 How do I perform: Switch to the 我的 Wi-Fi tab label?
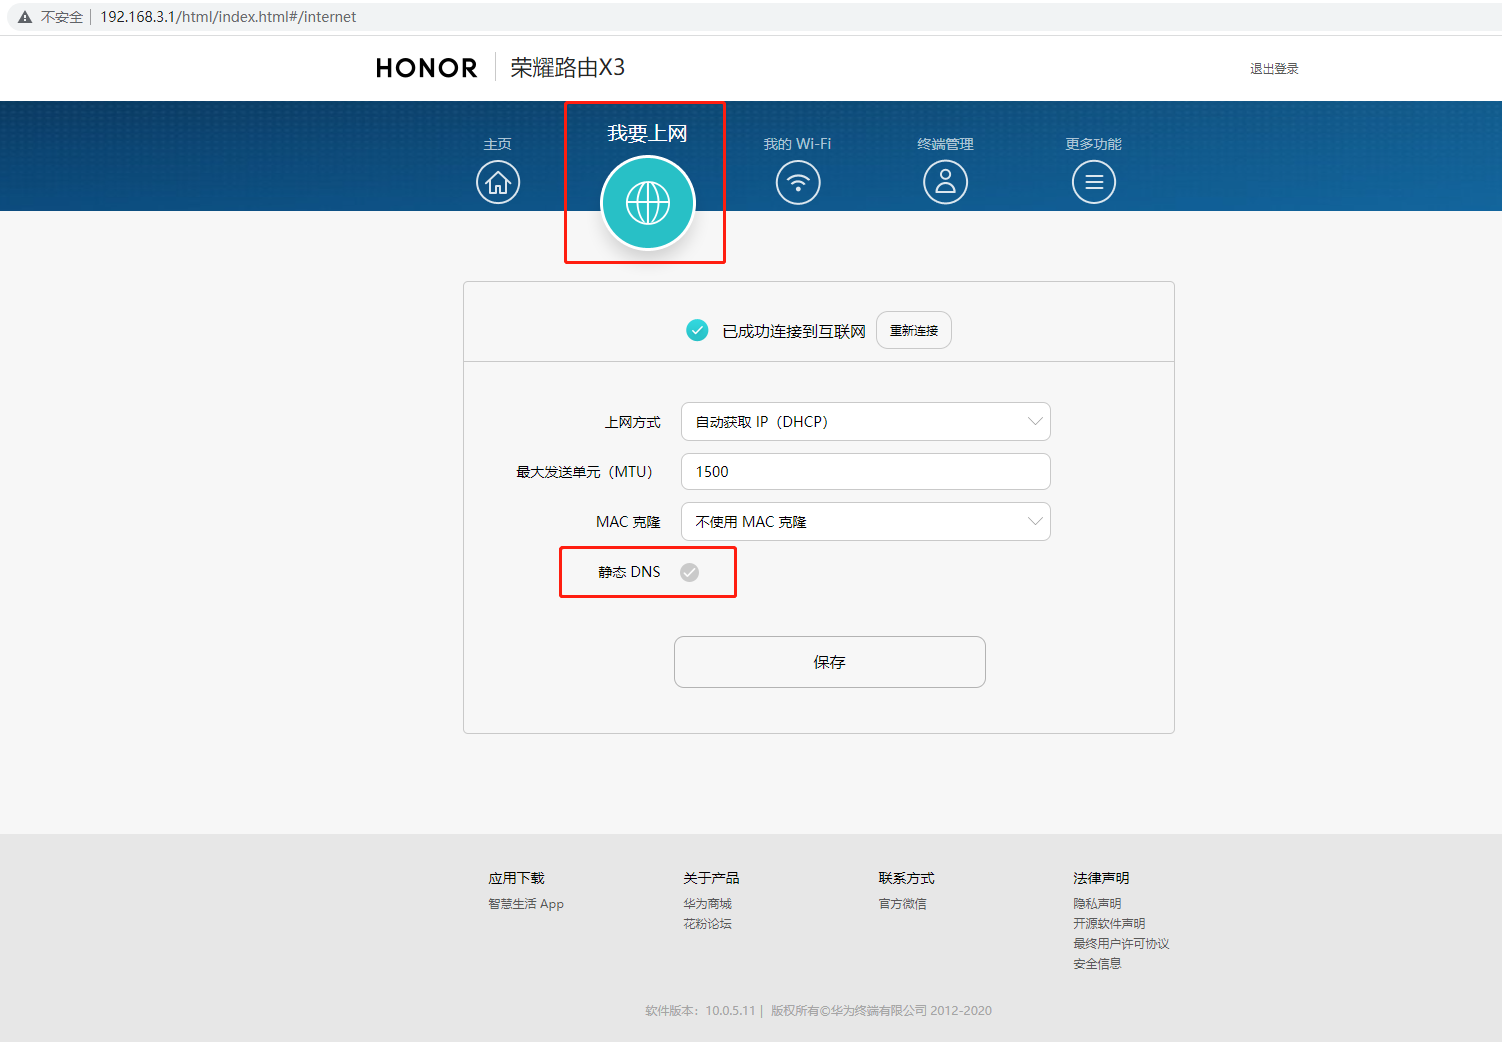pyautogui.click(x=797, y=144)
